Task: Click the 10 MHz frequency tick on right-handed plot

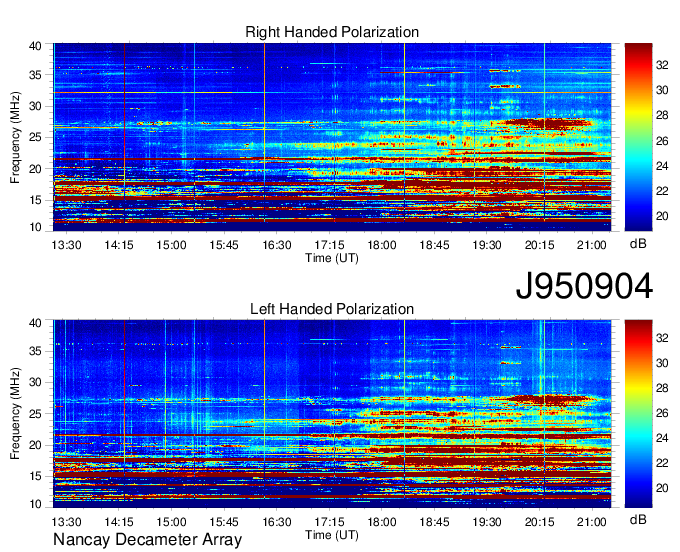Action: 35,227
